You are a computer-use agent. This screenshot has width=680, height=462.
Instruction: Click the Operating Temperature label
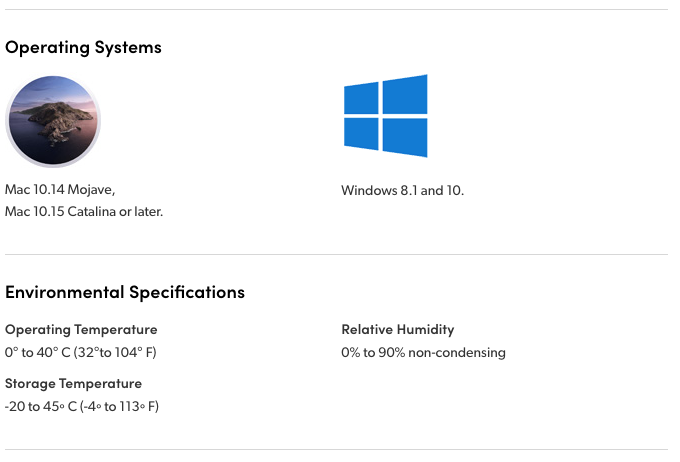pos(81,329)
